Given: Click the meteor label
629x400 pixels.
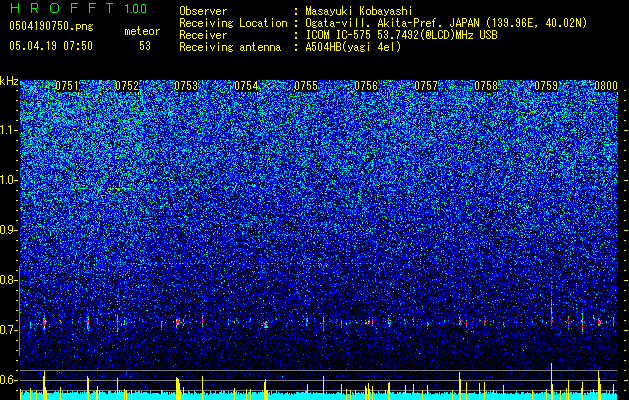Looking at the screenshot, I should (x=142, y=31).
